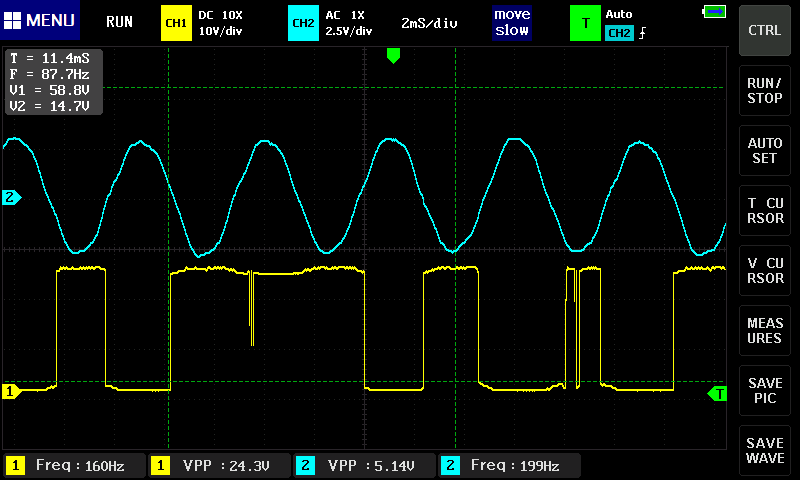Click the RUN/STOP button
Viewport: 800px width, 480px height.
click(764, 91)
